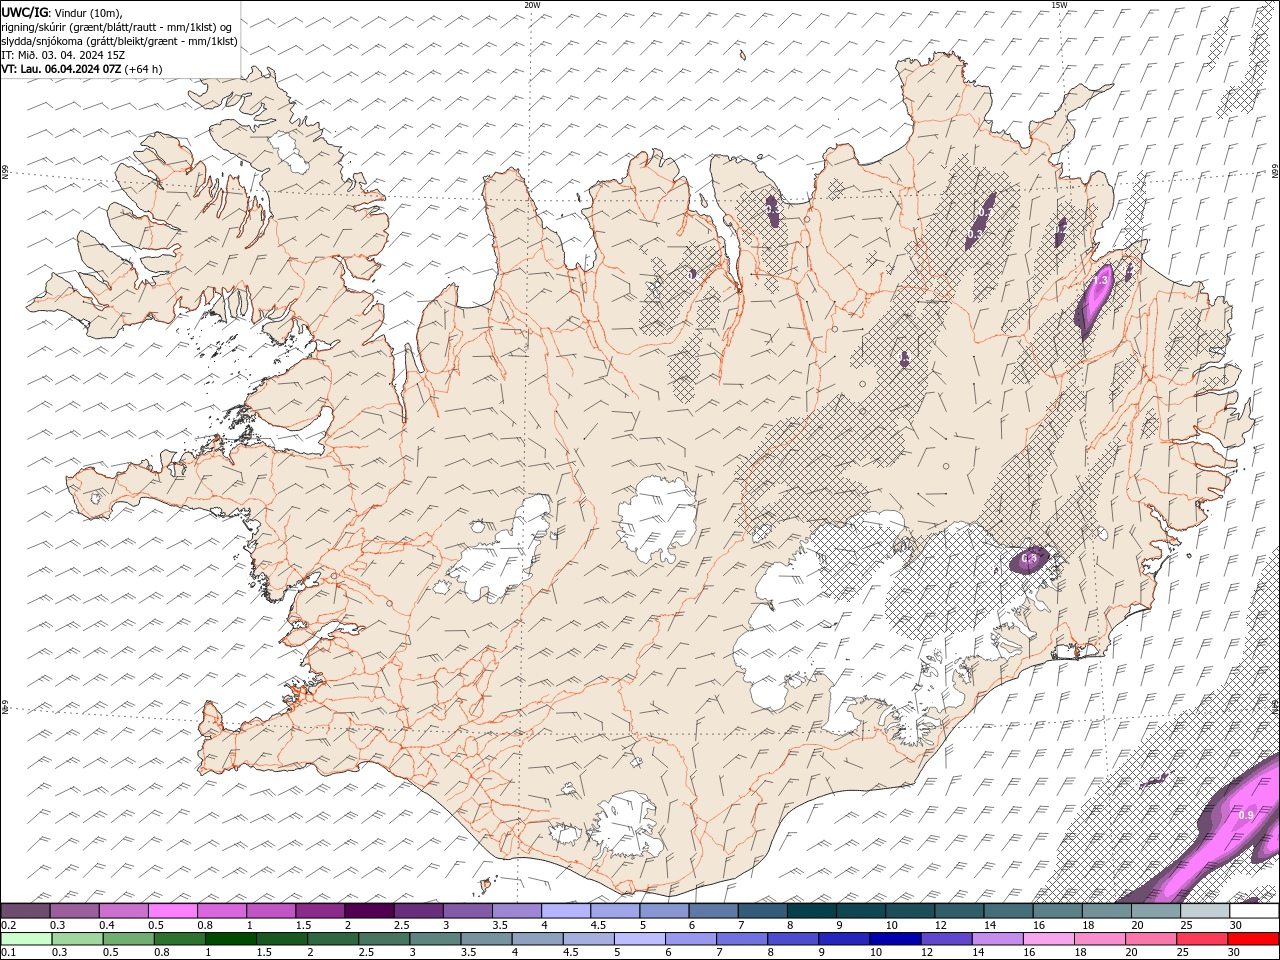Click the '20W' longitude label at top
Viewport: 1280px width, 960px height.
click(532, 5)
